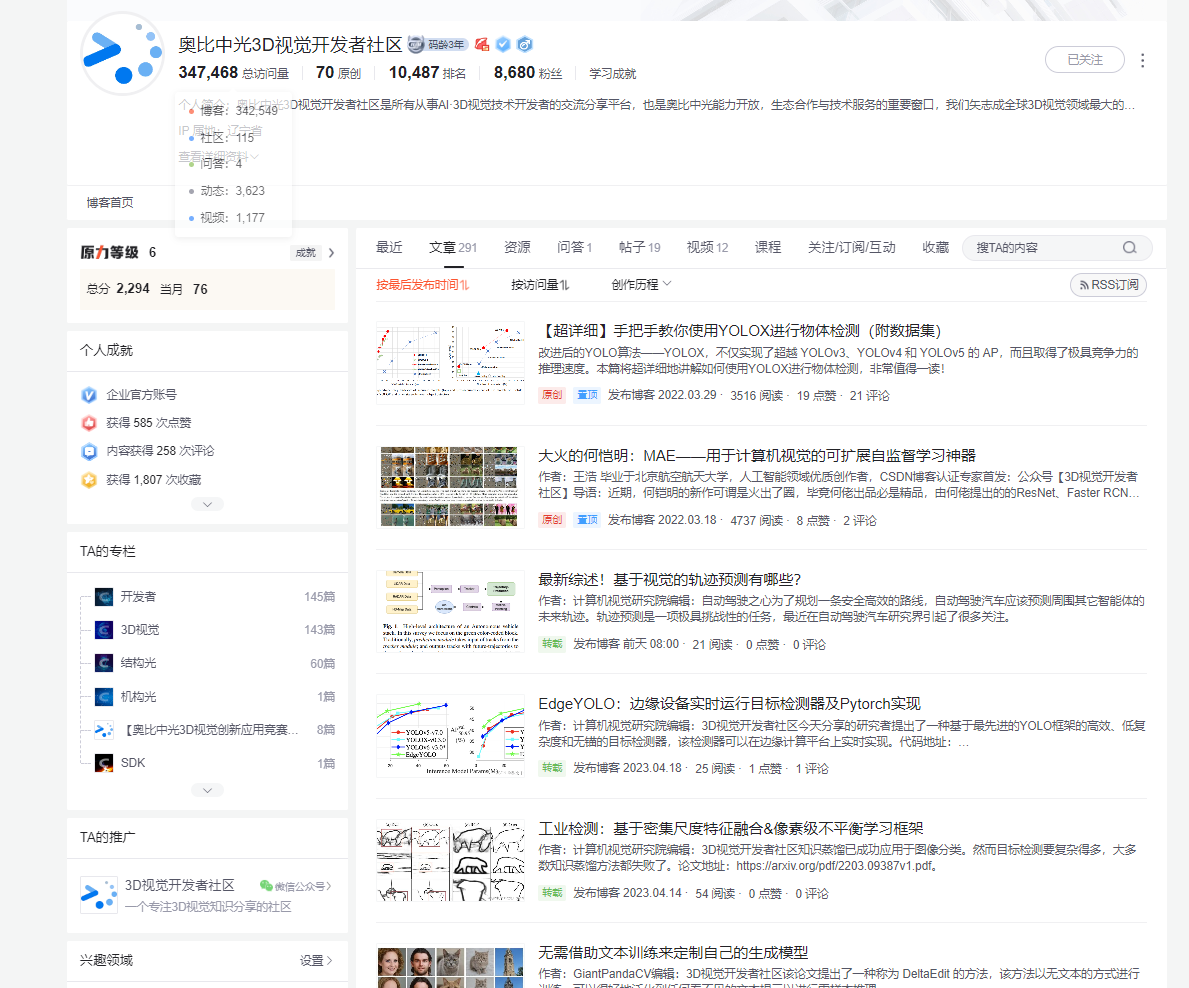Open the 无需借助文本训练 article title
Screen dimensions: 1189x988
673,953
